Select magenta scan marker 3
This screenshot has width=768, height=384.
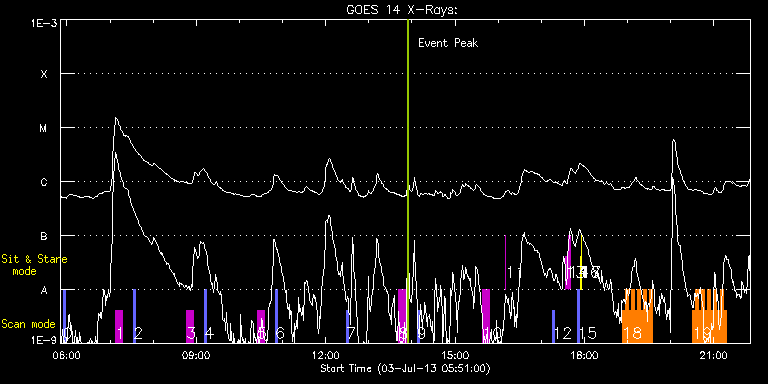[x=190, y=326]
